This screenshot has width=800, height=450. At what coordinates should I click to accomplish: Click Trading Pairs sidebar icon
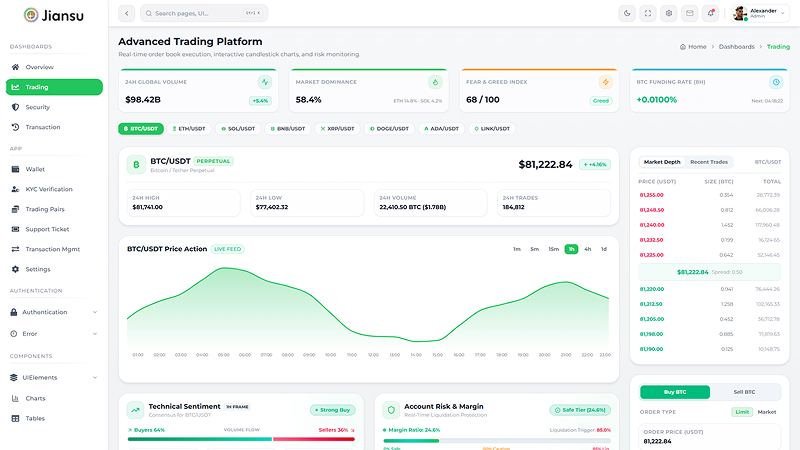15,209
